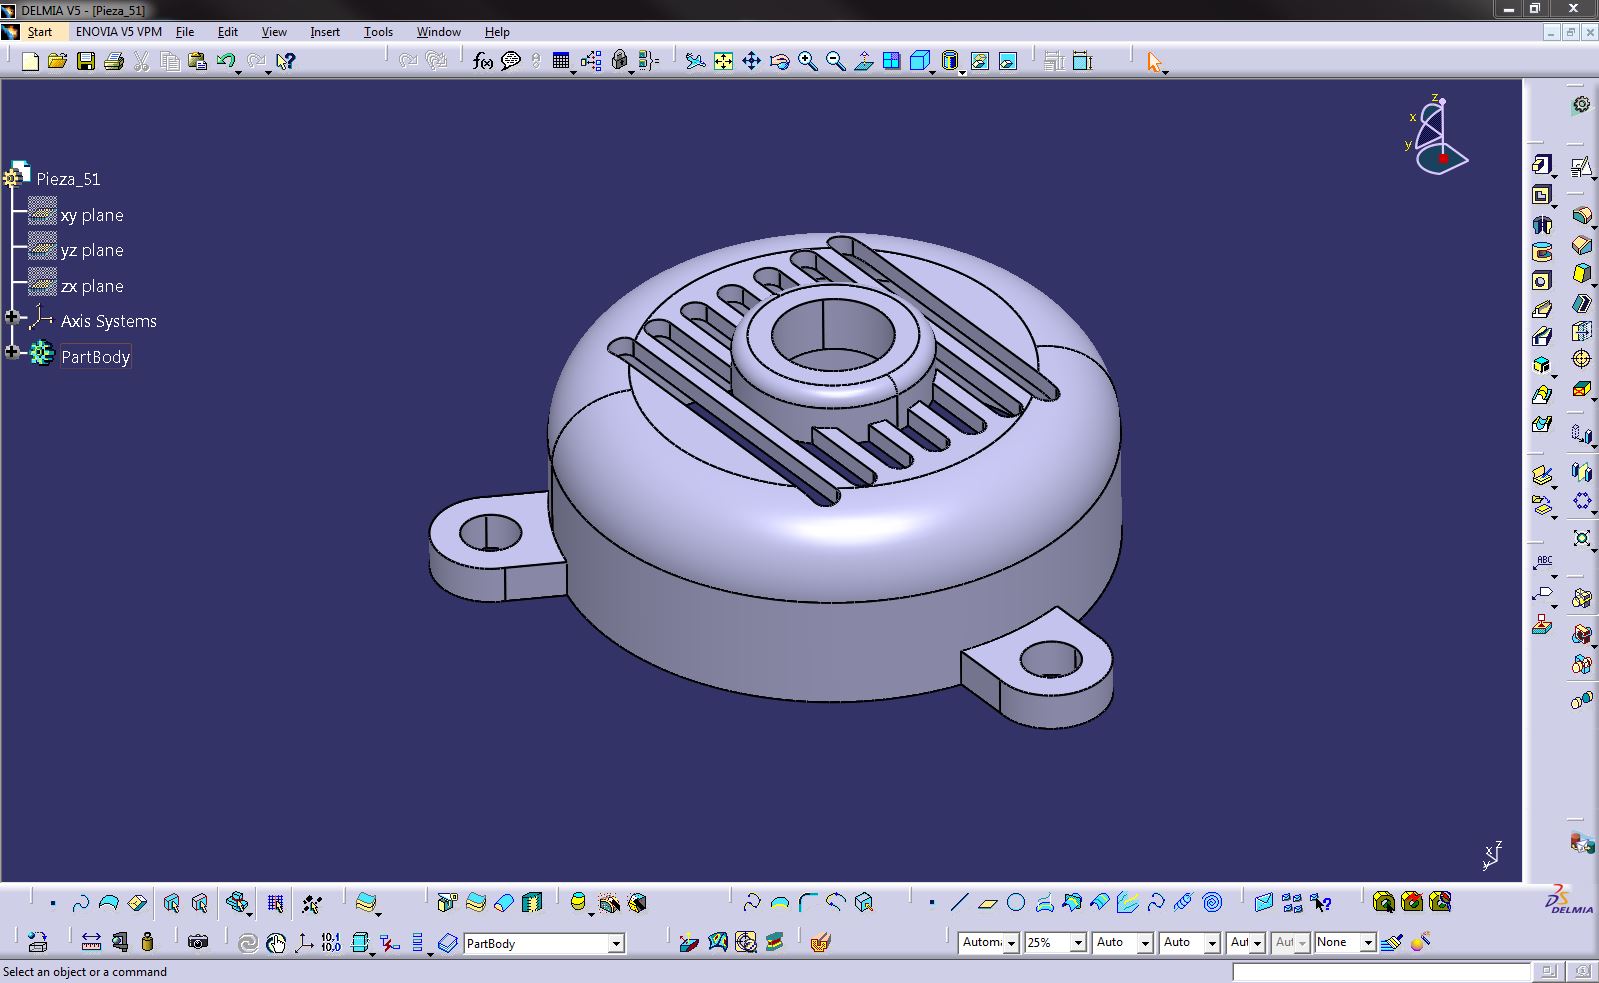The height and width of the screenshot is (983, 1599).
Task: Open the Automatic color dropdown
Action: 1011,943
